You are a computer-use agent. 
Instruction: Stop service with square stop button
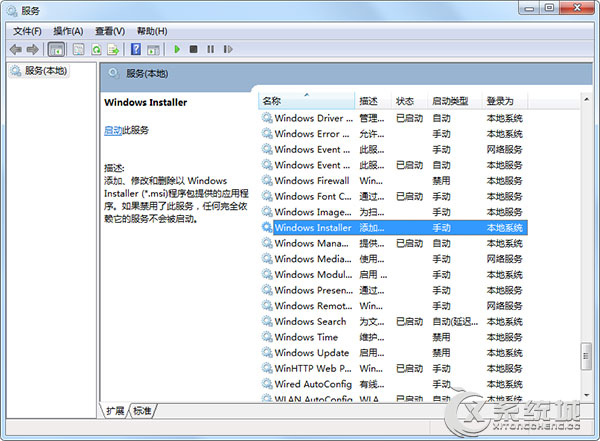point(194,49)
